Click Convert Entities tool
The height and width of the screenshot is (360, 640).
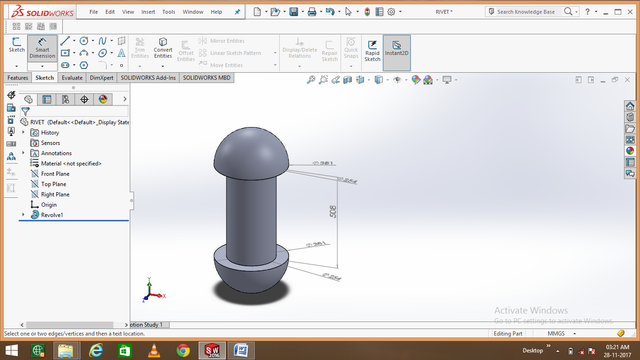click(x=163, y=48)
